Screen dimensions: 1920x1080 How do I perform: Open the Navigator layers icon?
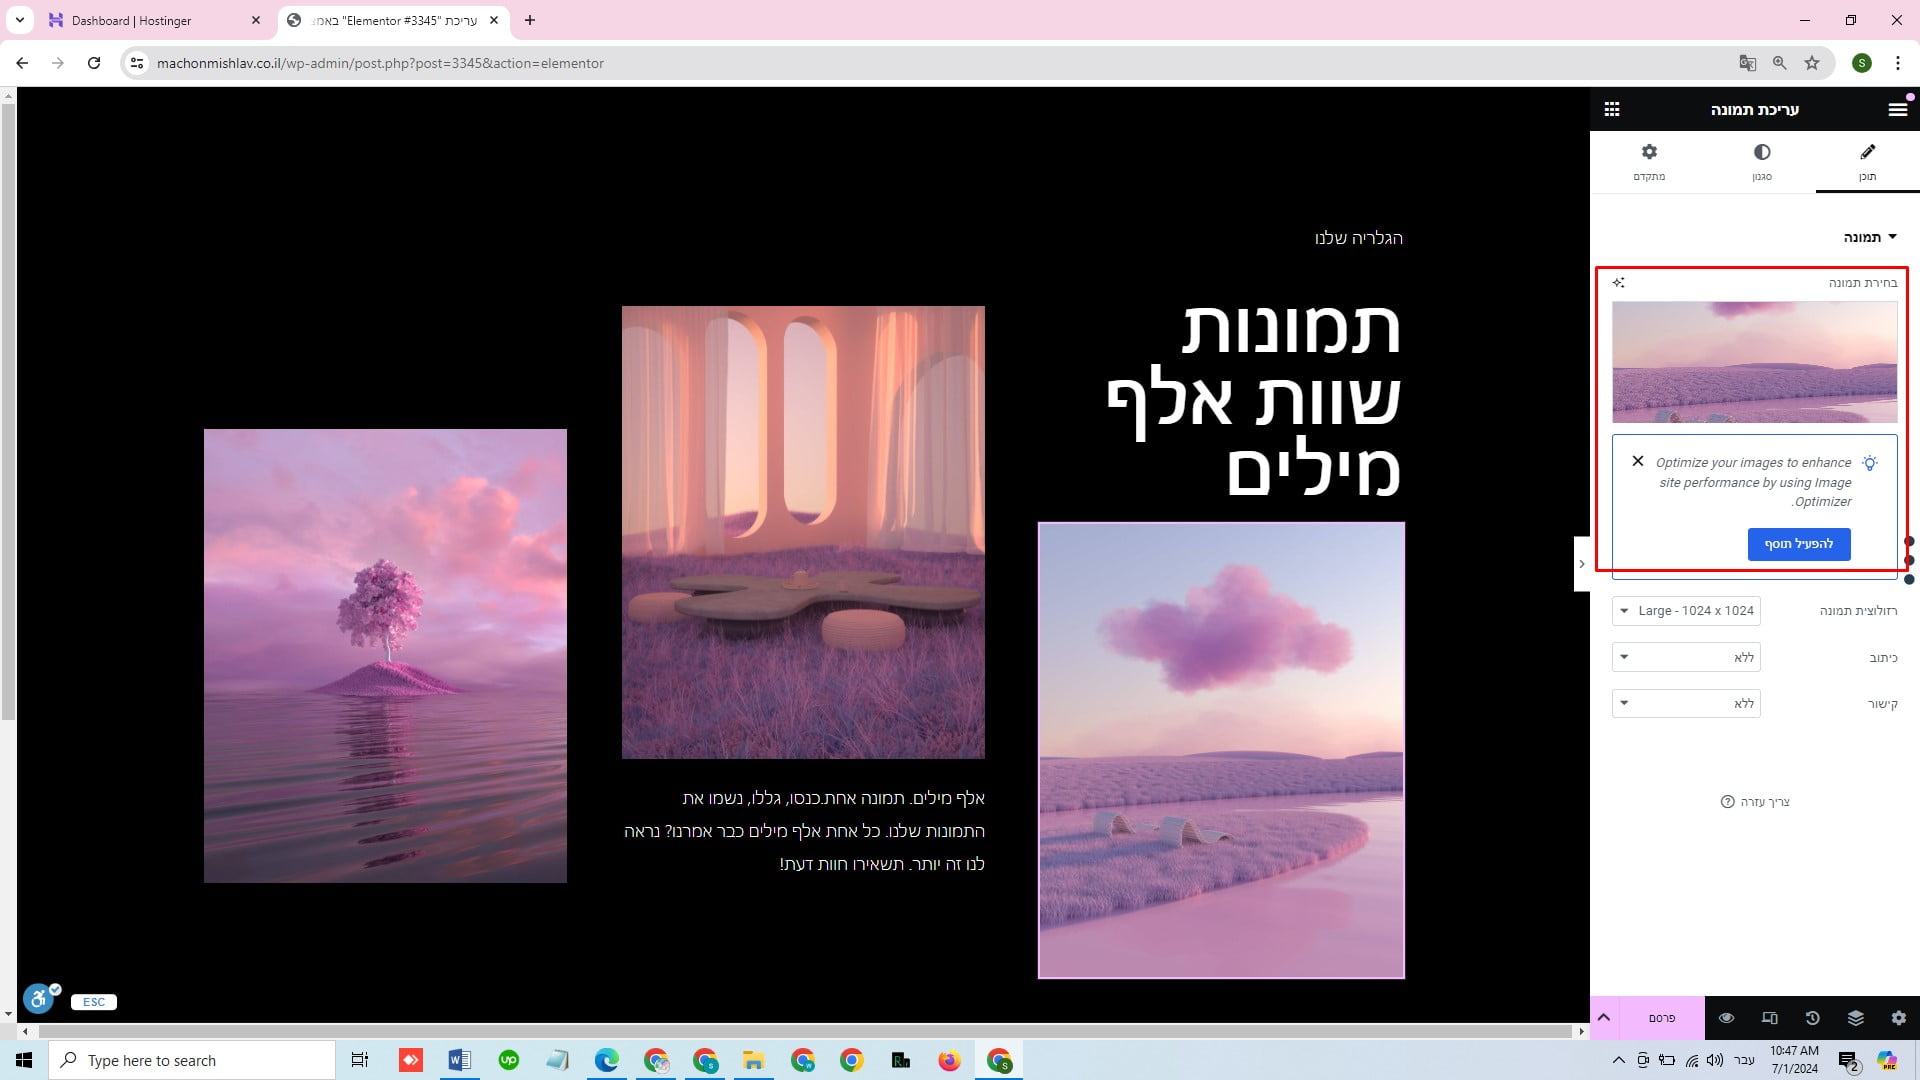[x=1855, y=1018]
